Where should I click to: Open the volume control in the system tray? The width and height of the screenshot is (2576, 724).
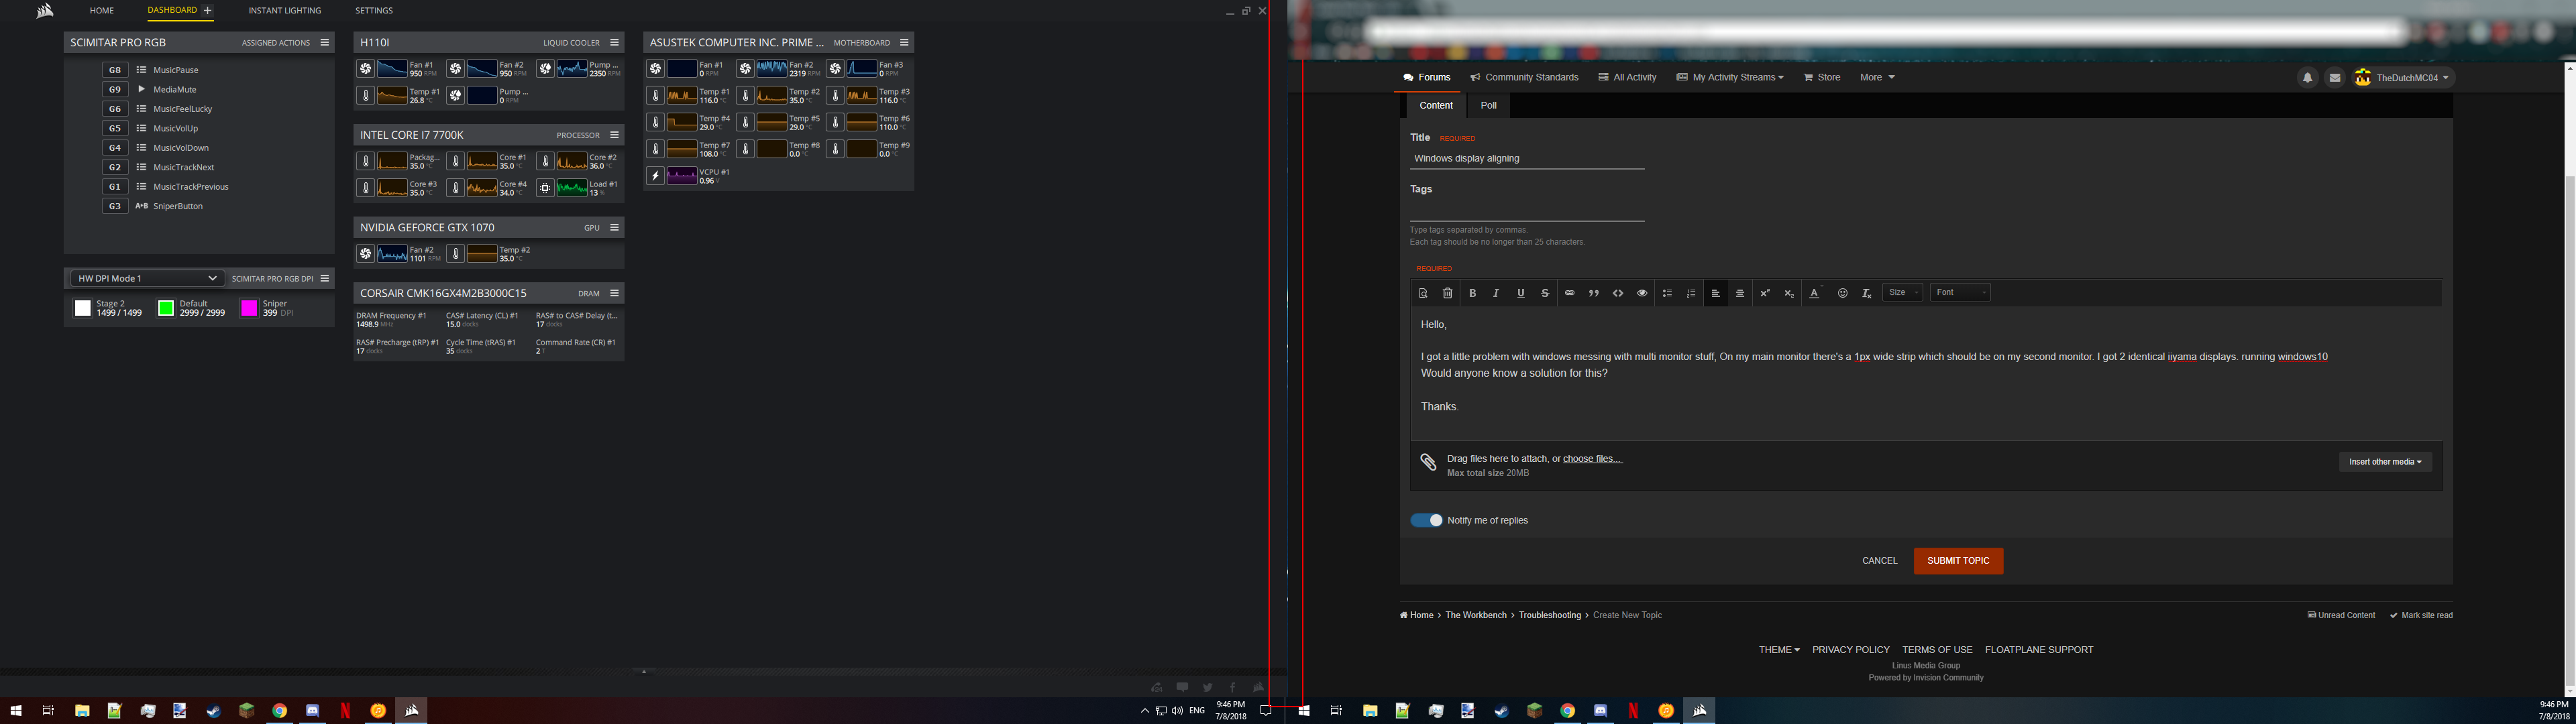click(1177, 711)
